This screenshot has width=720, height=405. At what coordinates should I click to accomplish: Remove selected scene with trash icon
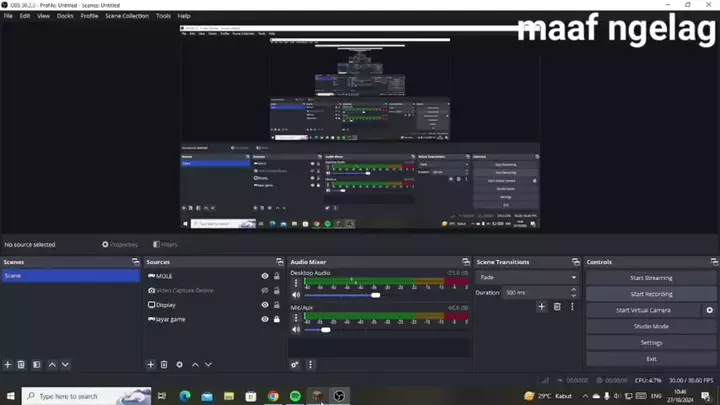(x=22, y=365)
